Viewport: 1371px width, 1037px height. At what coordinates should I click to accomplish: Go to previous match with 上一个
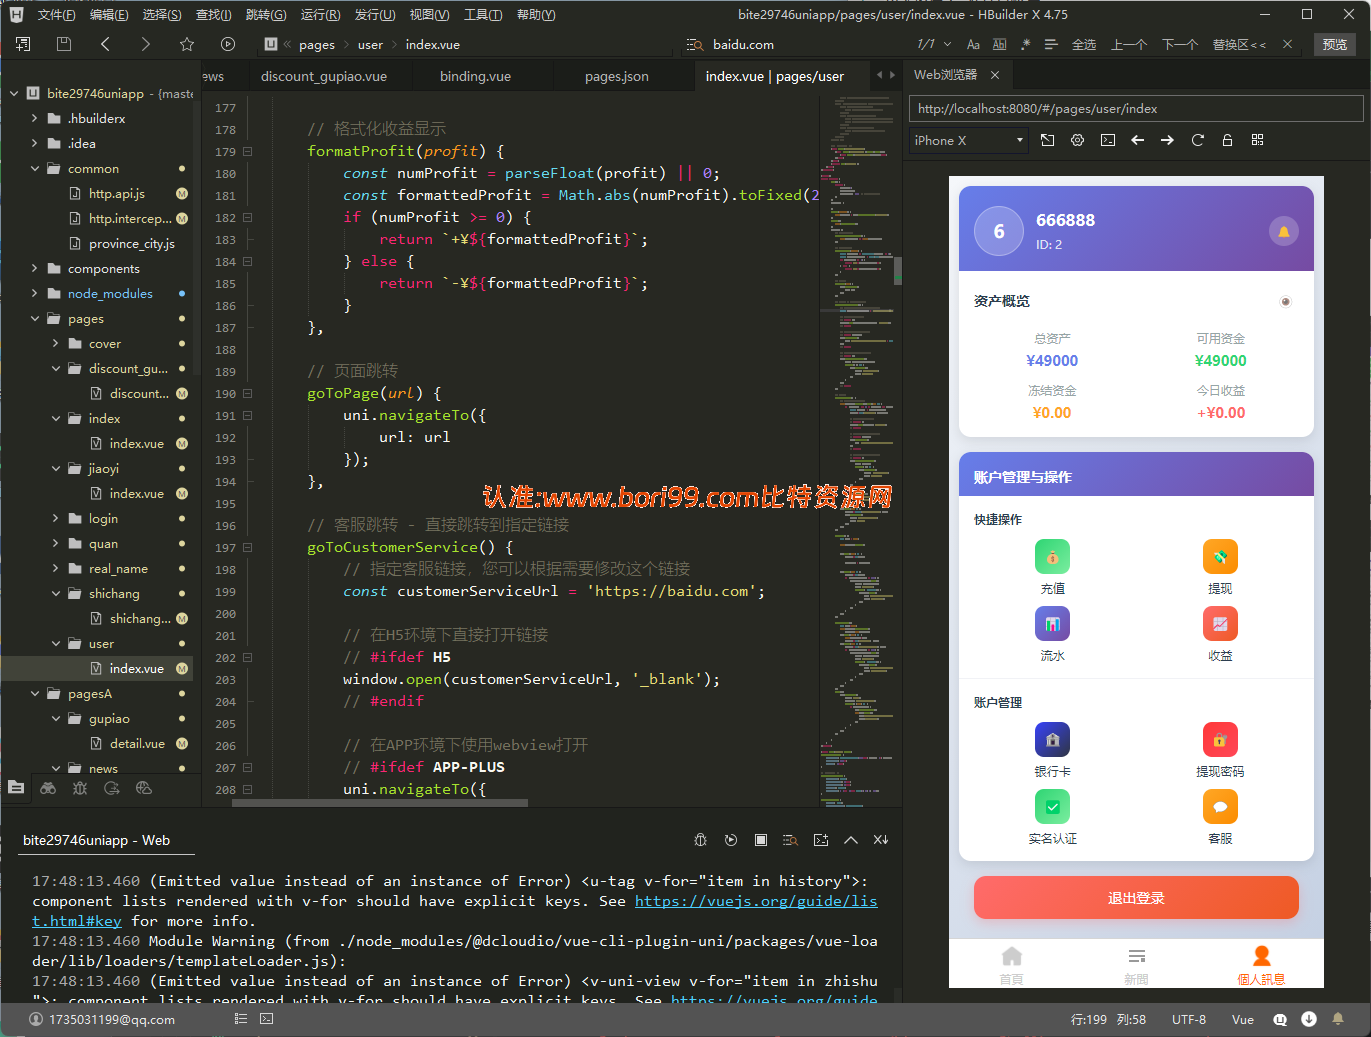(1129, 44)
